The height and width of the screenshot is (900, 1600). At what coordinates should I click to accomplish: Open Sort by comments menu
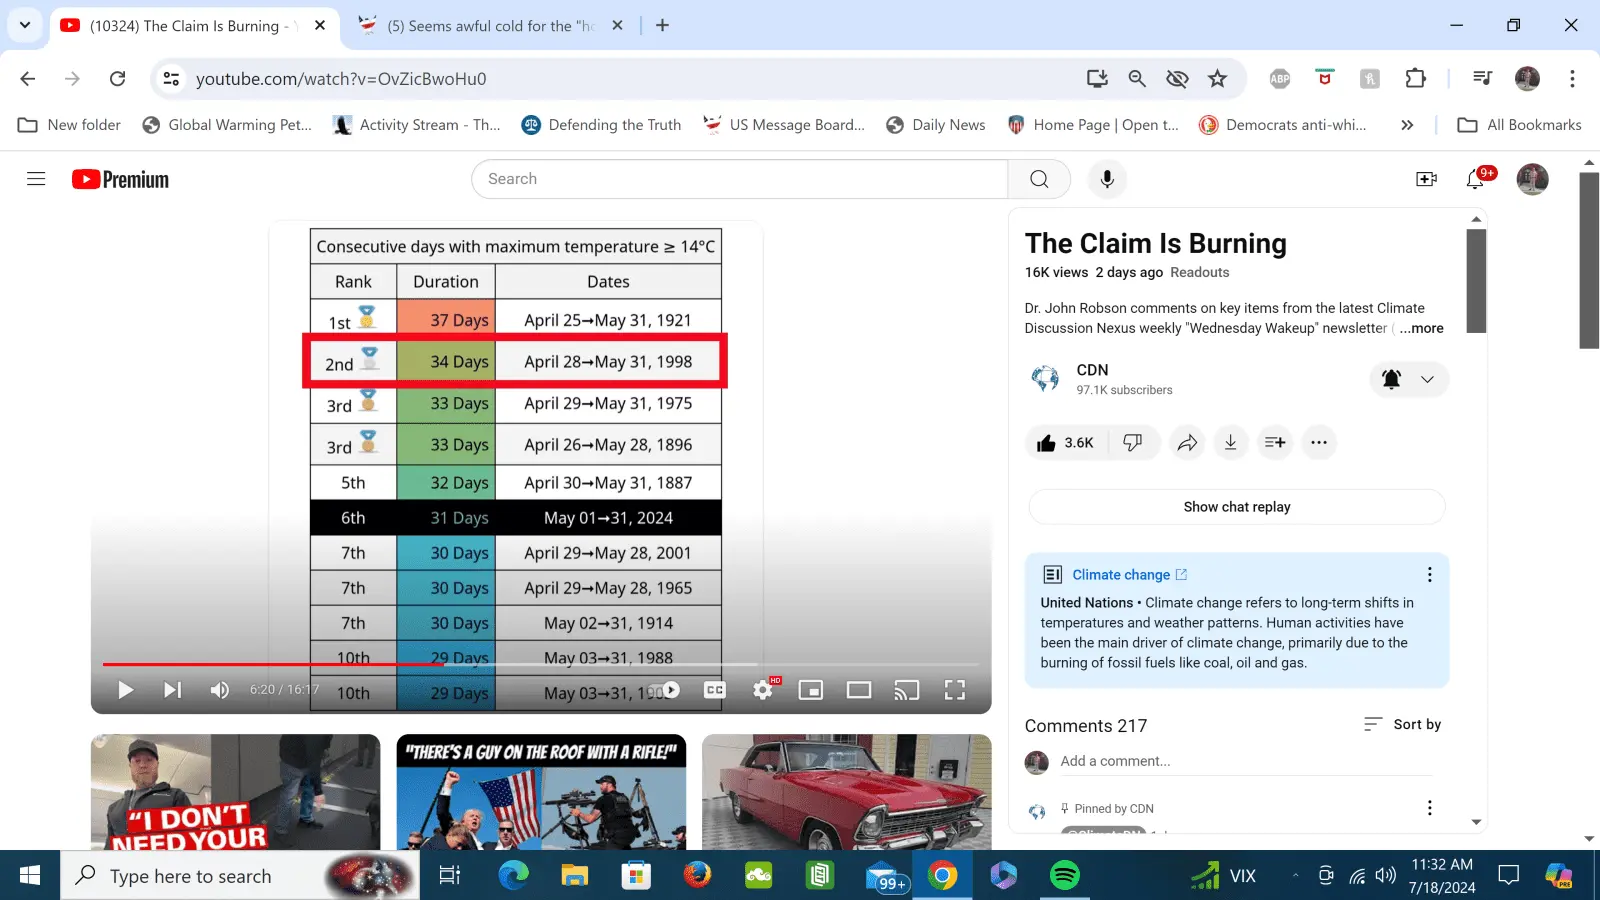click(x=1403, y=724)
